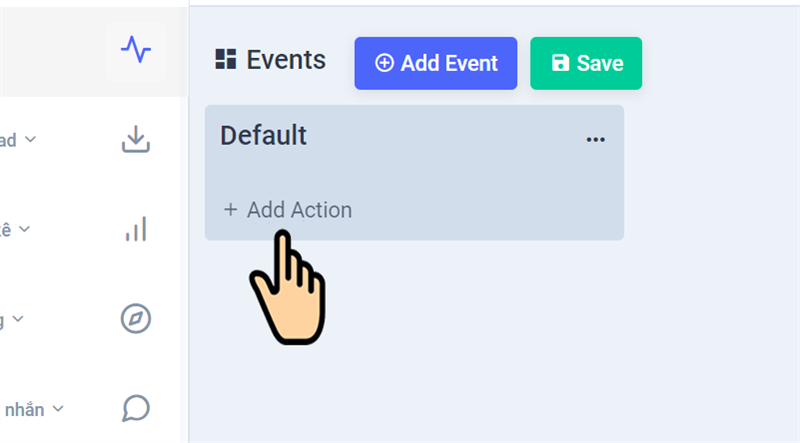Click the floppy disk icon in Save
The image size is (800, 443).
(561, 63)
